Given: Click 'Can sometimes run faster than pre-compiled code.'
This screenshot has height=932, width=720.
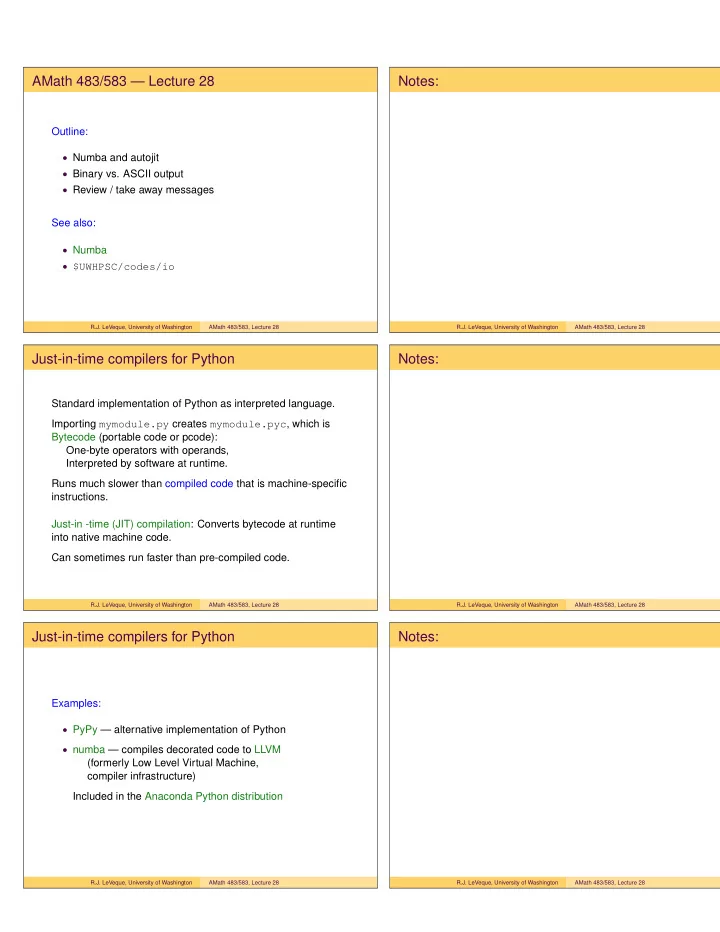Looking at the screenshot, I should (x=171, y=558).
